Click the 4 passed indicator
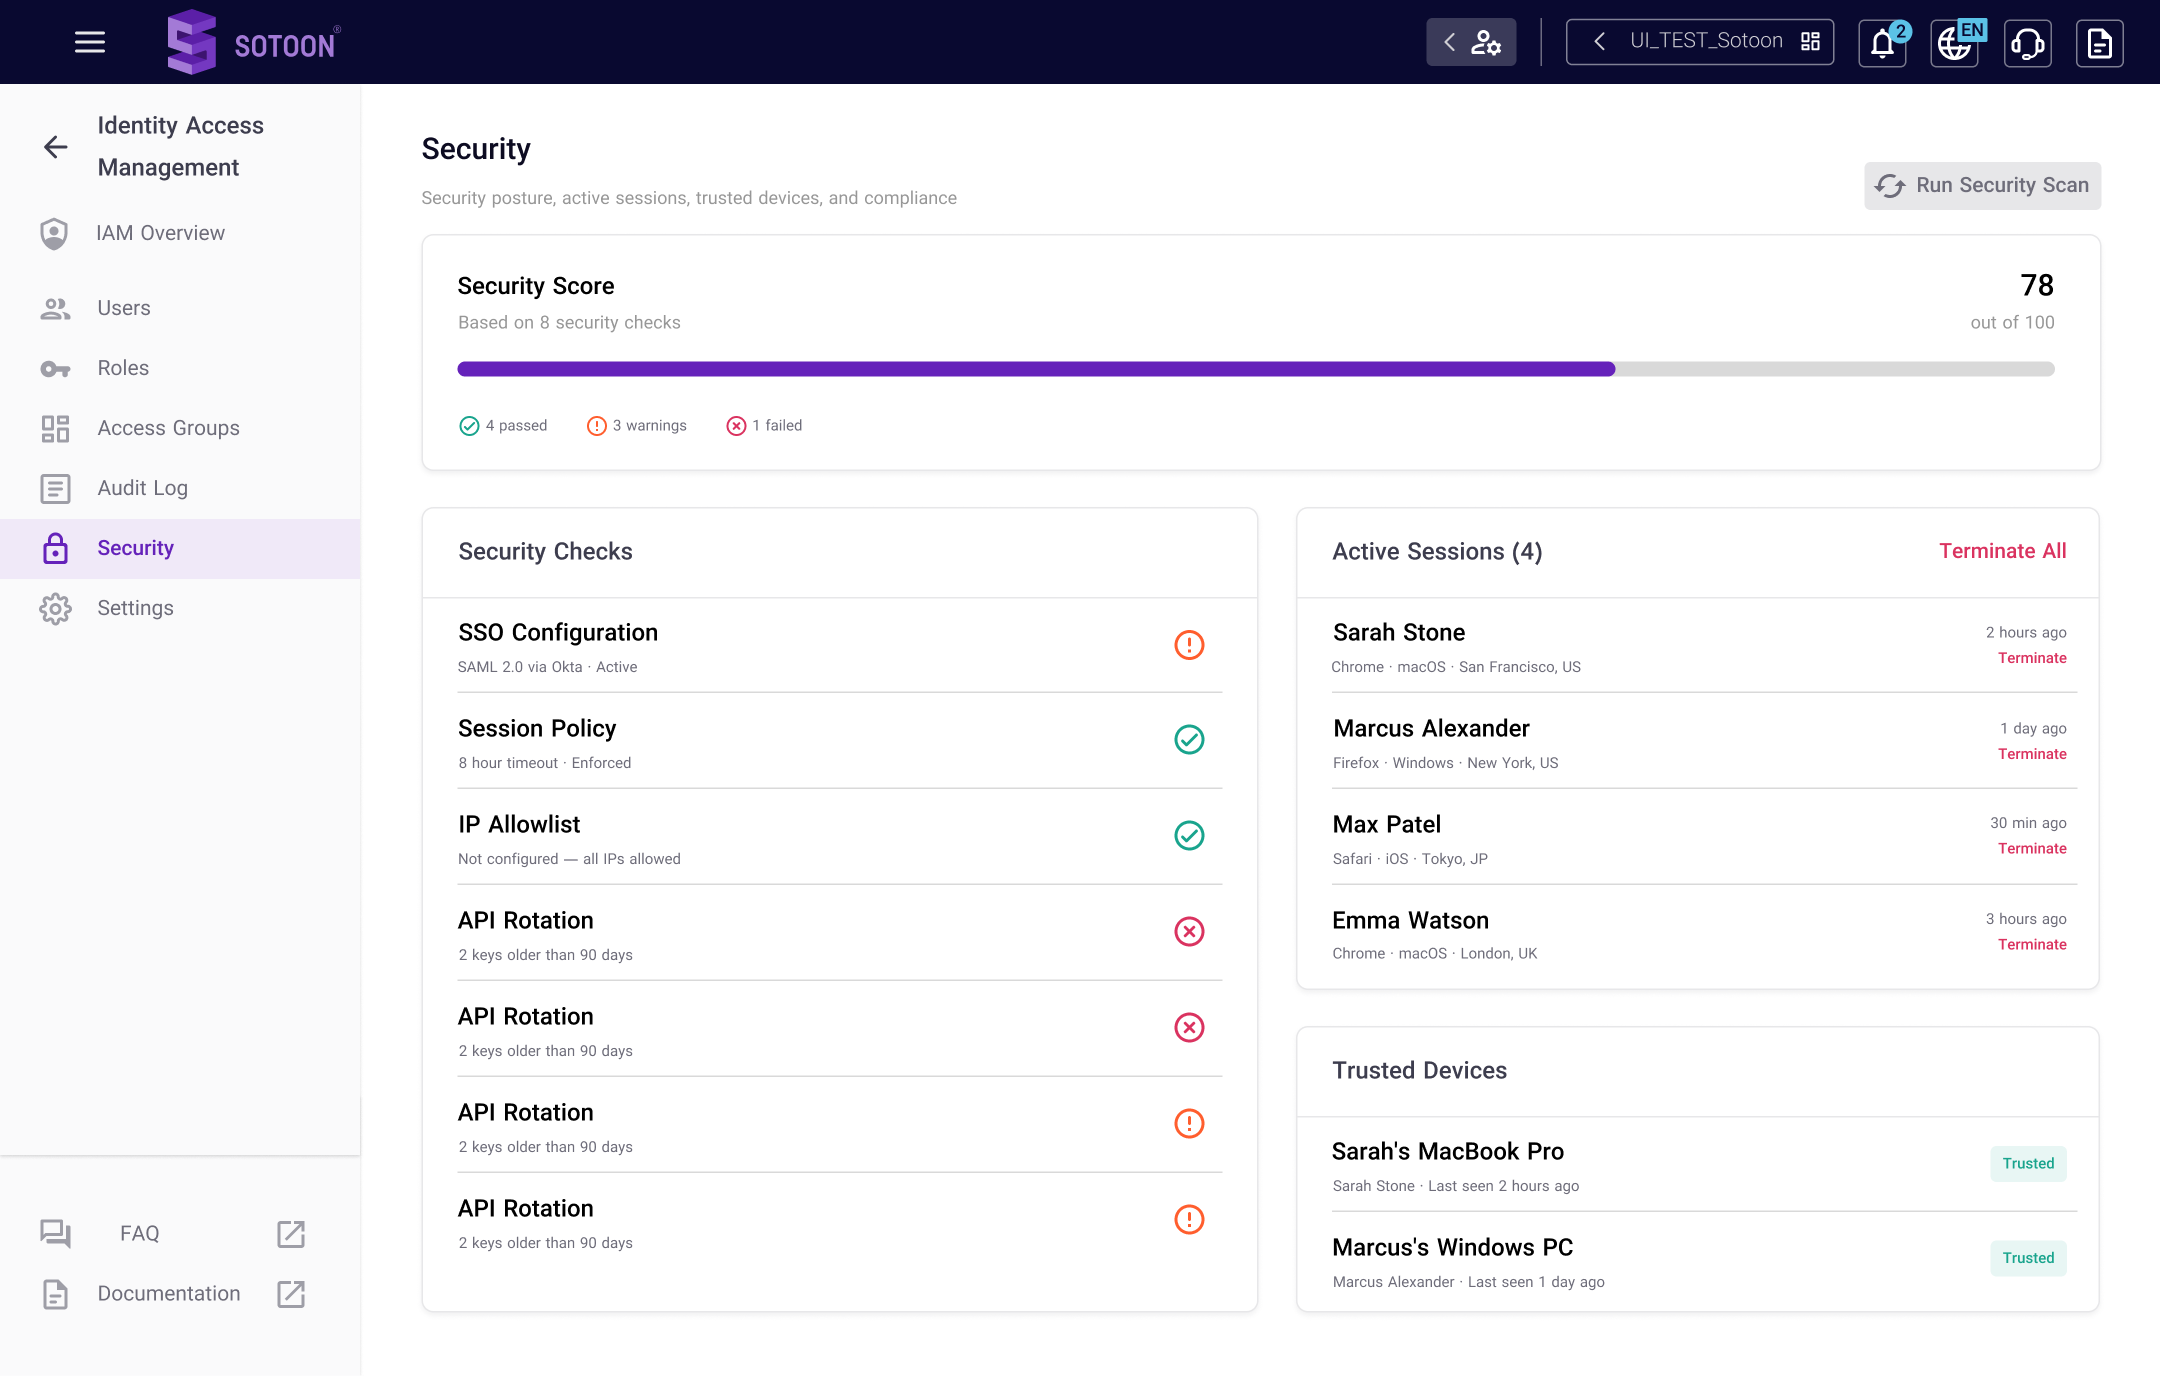This screenshot has height=1376, width=2160. point(503,426)
